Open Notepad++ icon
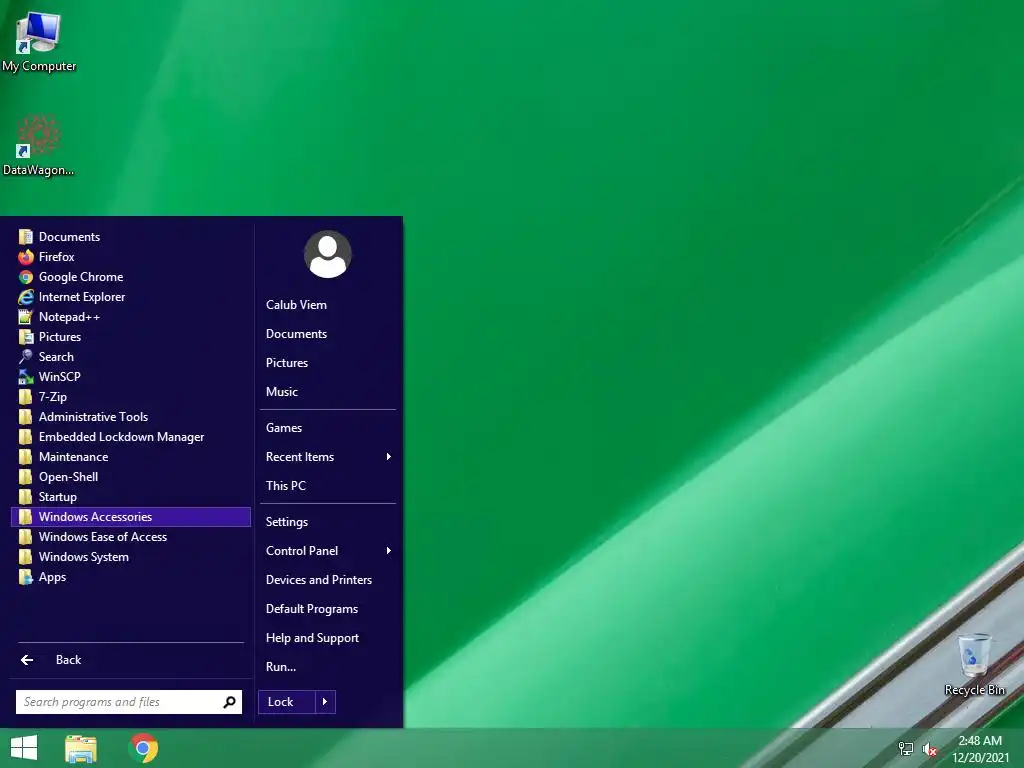This screenshot has width=1024, height=768. pos(25,317)
